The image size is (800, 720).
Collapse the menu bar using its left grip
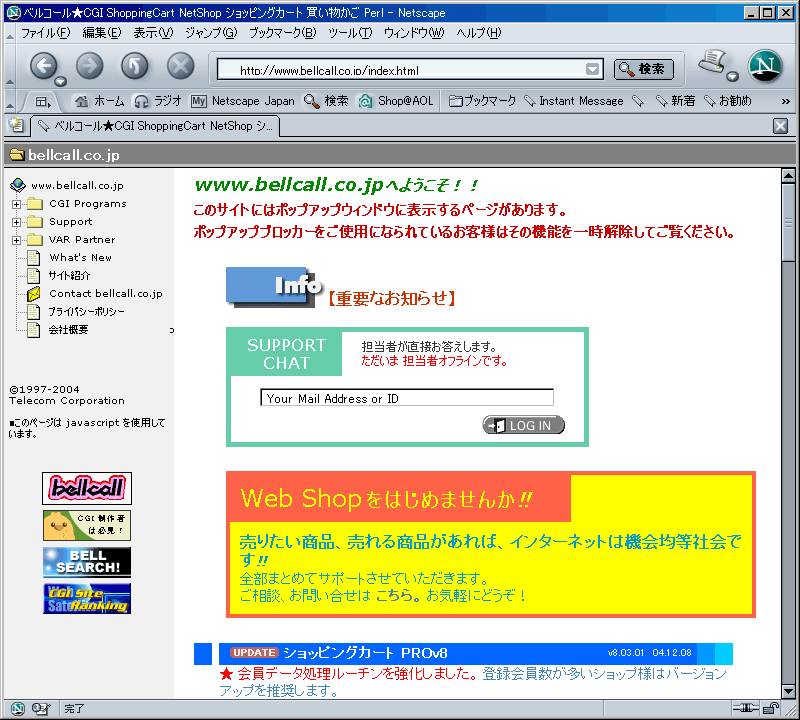tap(10, 36)
